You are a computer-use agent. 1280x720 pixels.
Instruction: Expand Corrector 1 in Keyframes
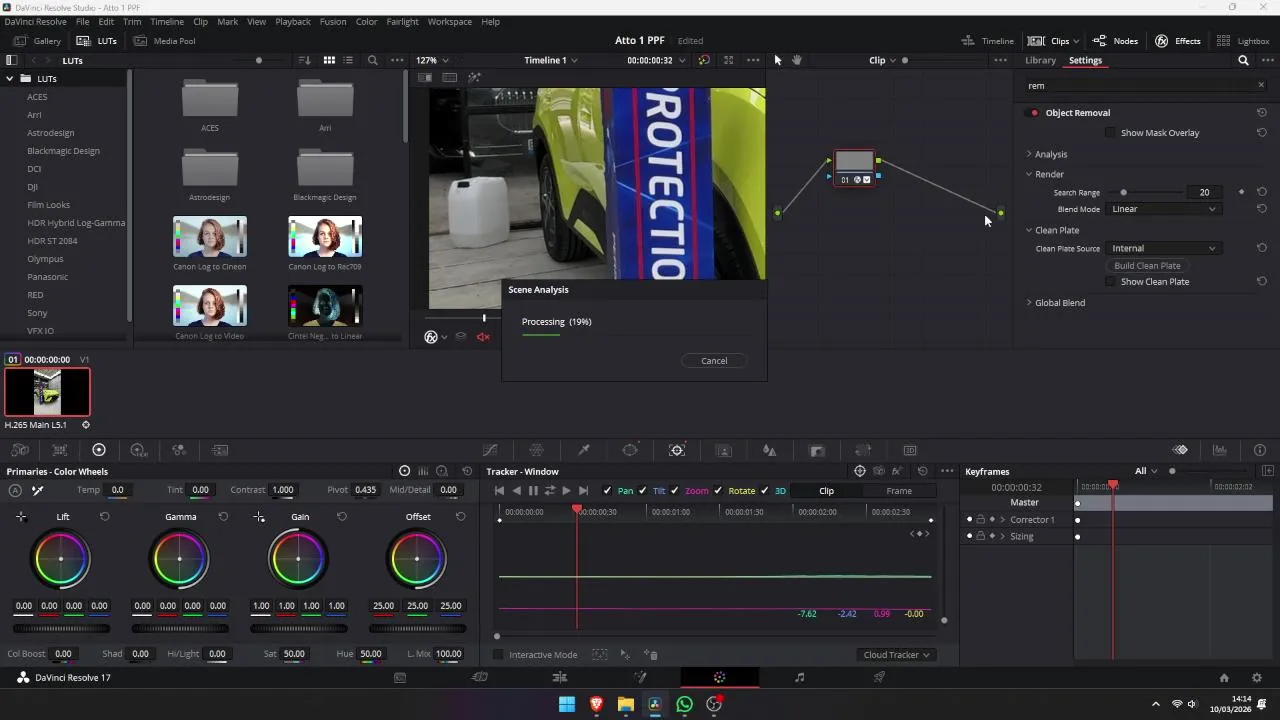1003,520
